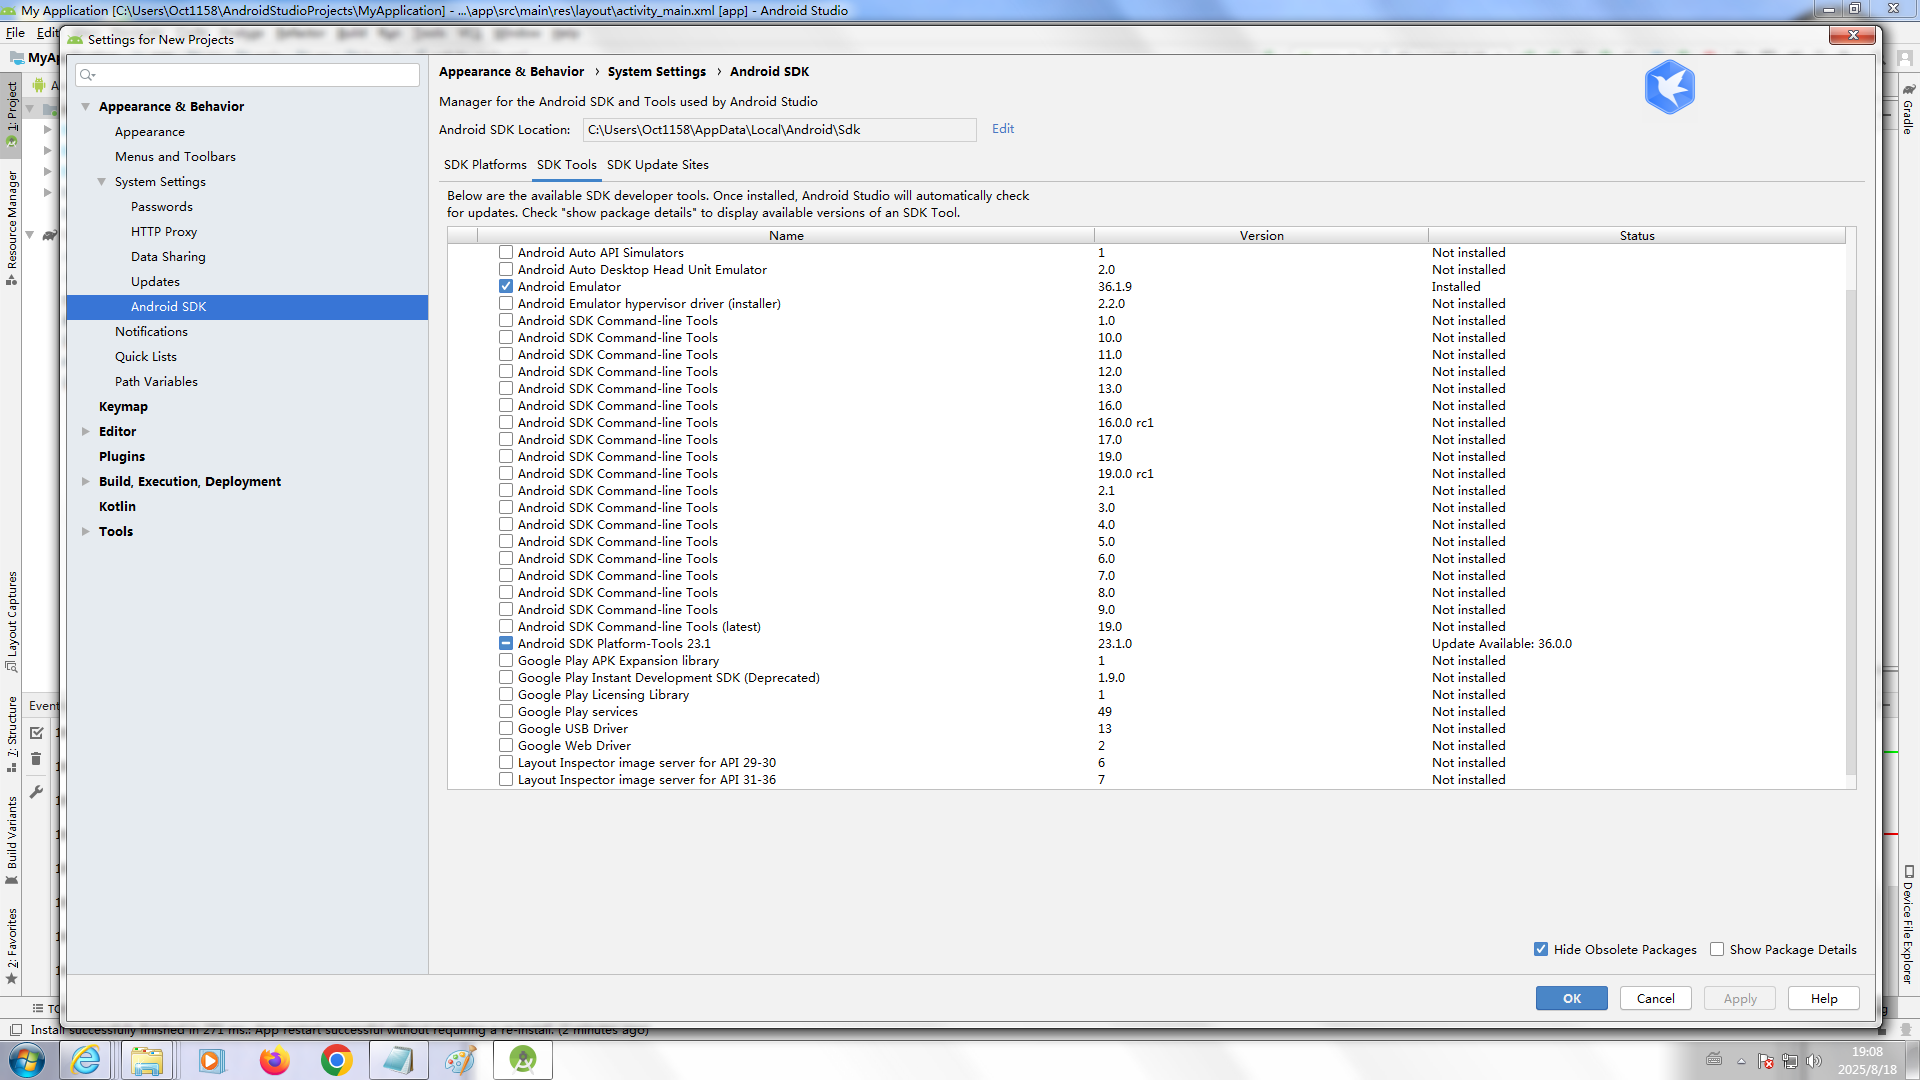The height and width of the screenshot is (1080, 1920).
Task: Open Paint from the taskbar
Action: click(x=460, y=1060)
